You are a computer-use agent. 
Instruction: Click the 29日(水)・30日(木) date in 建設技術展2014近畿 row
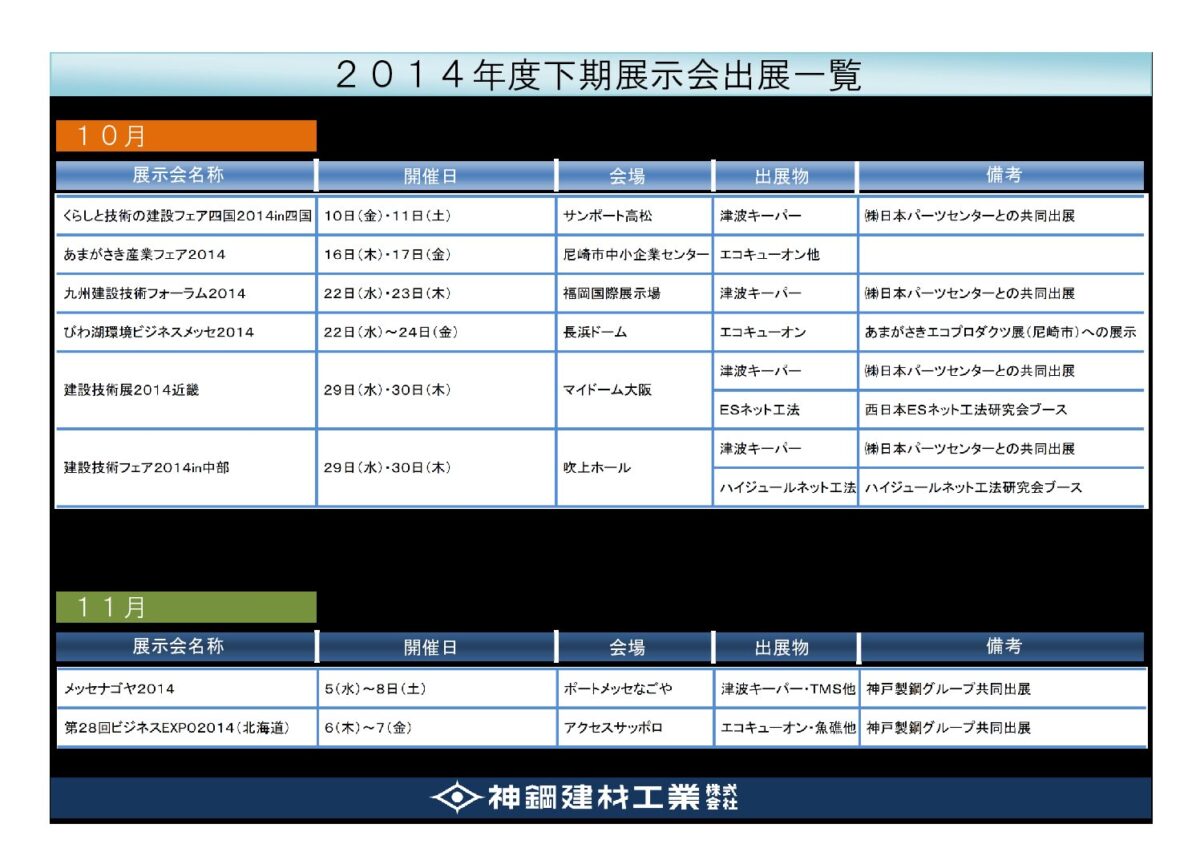click(387, 390)
